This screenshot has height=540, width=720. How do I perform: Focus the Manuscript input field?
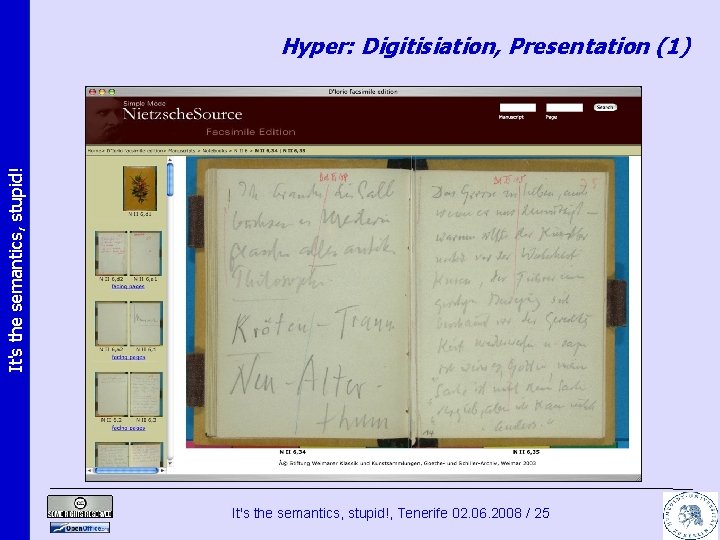click(518, 107)
